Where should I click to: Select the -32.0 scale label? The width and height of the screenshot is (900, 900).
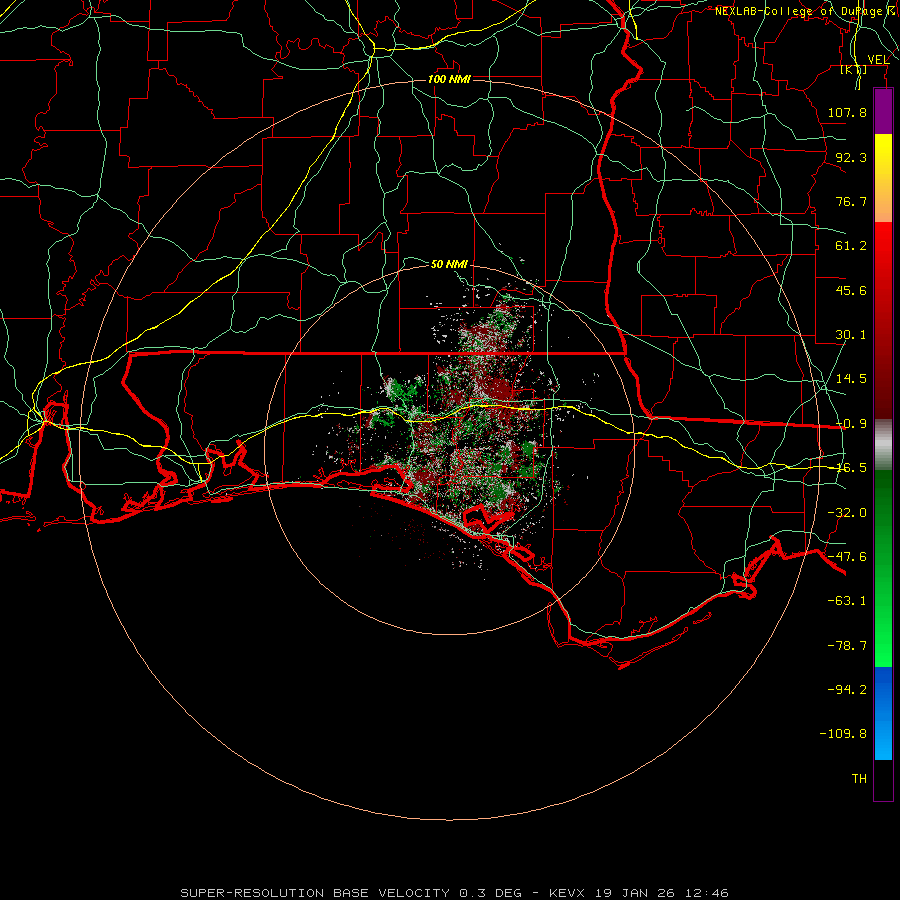tap(847, 513)
